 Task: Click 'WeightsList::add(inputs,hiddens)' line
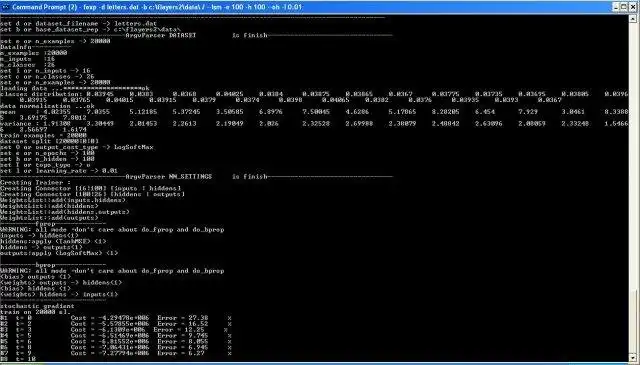point(63,200)
